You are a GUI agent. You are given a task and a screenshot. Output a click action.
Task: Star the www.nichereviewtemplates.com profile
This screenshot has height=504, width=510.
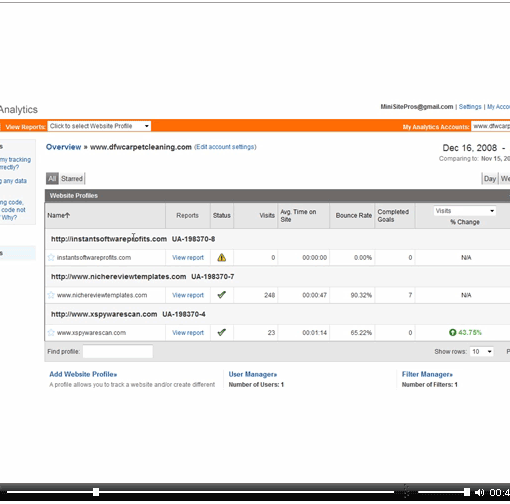pyautogui.click(x=51, y=295)
